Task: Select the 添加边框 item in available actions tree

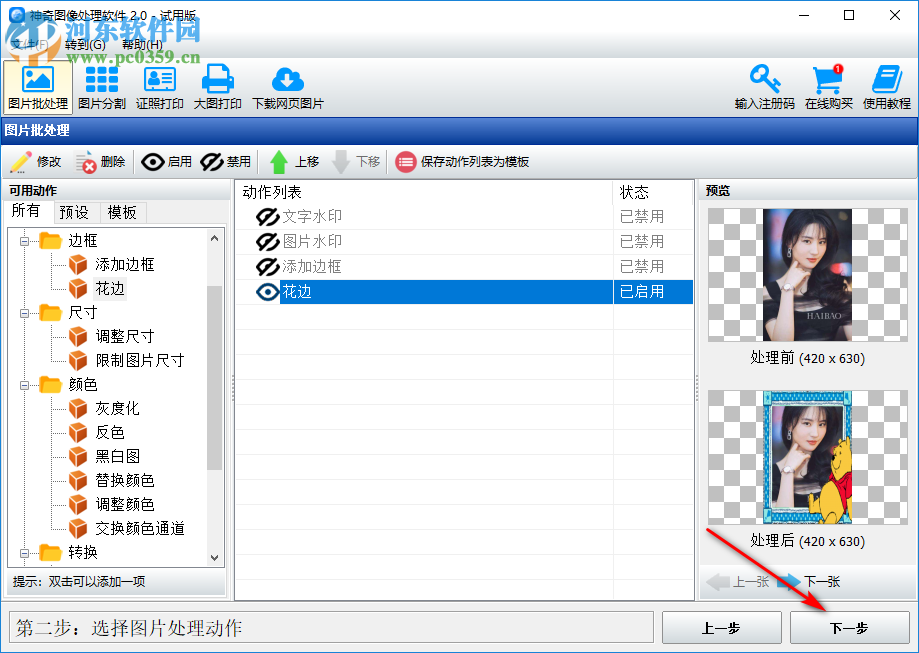Action: [124, 264]
